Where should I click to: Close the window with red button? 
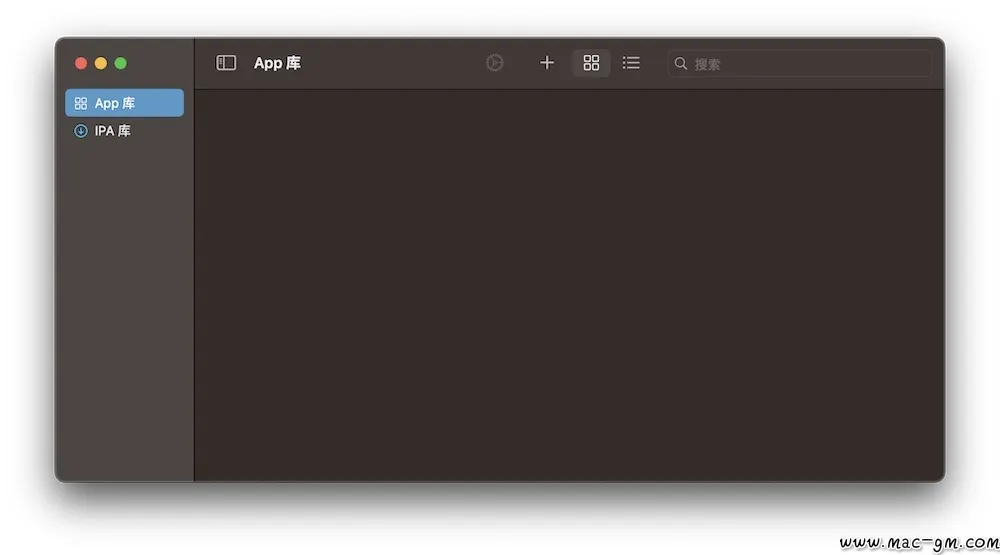[81, 63]
